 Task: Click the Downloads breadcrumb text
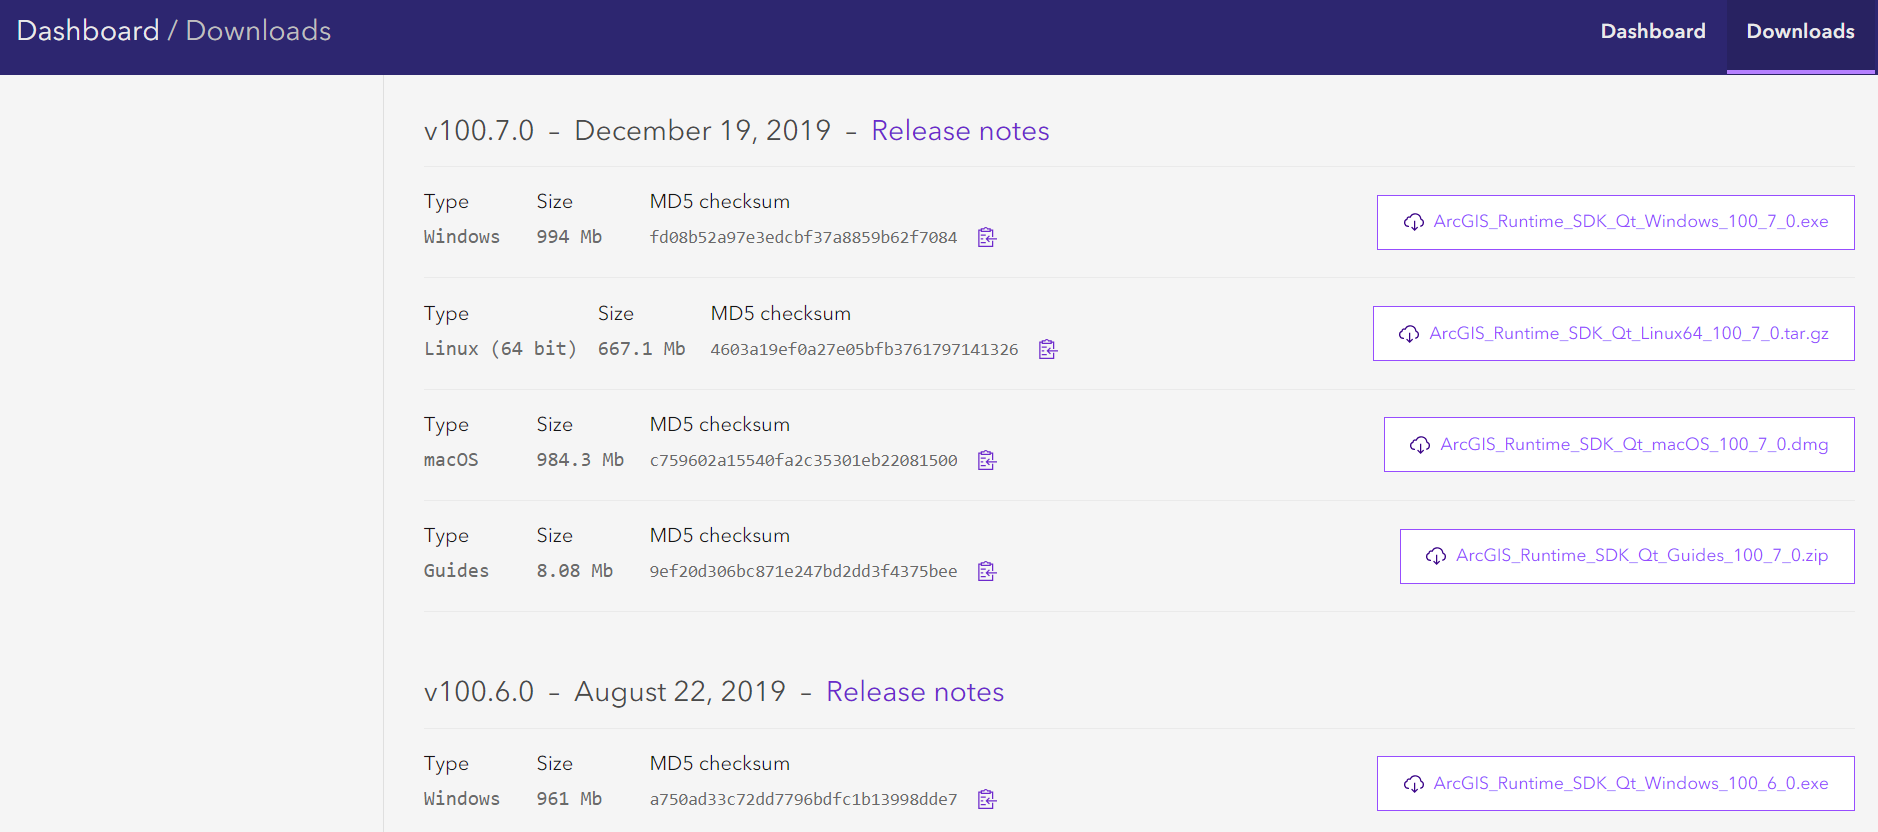point(258,31)
